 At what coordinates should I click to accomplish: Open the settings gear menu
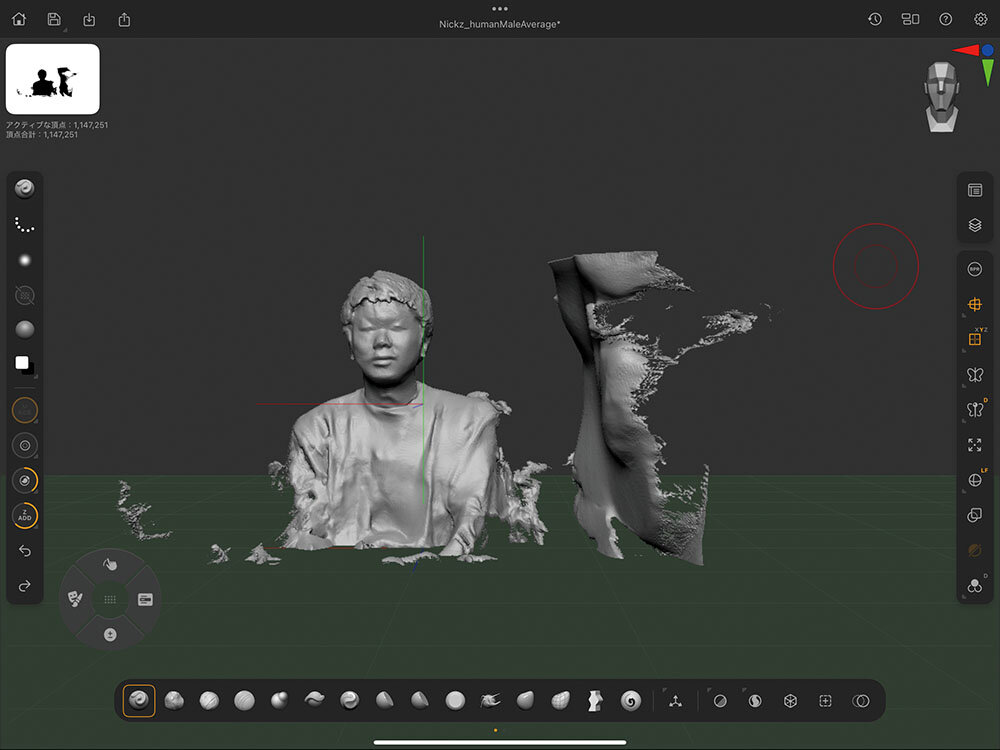[x=980, y=19]
